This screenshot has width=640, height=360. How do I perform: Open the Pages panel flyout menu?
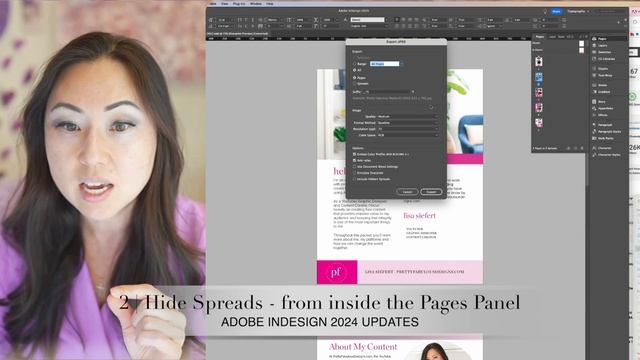coord(586,37)
